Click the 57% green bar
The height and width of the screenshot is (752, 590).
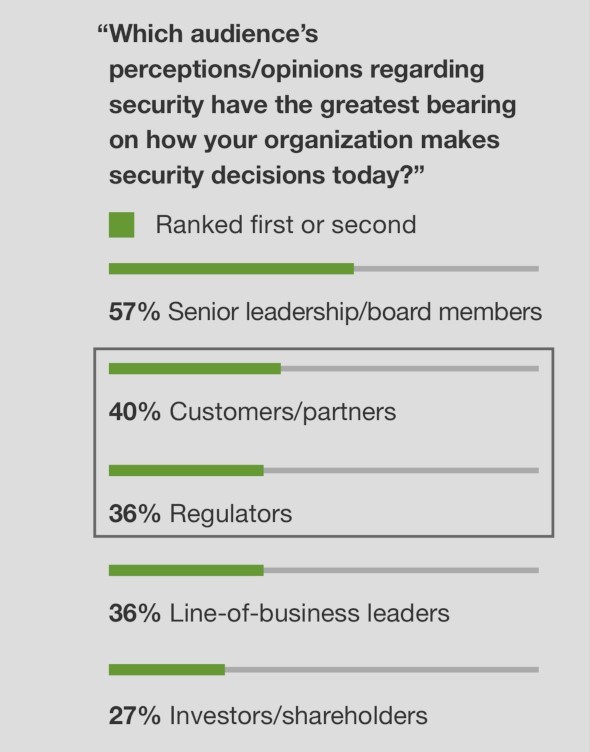[x=231, y=269]
